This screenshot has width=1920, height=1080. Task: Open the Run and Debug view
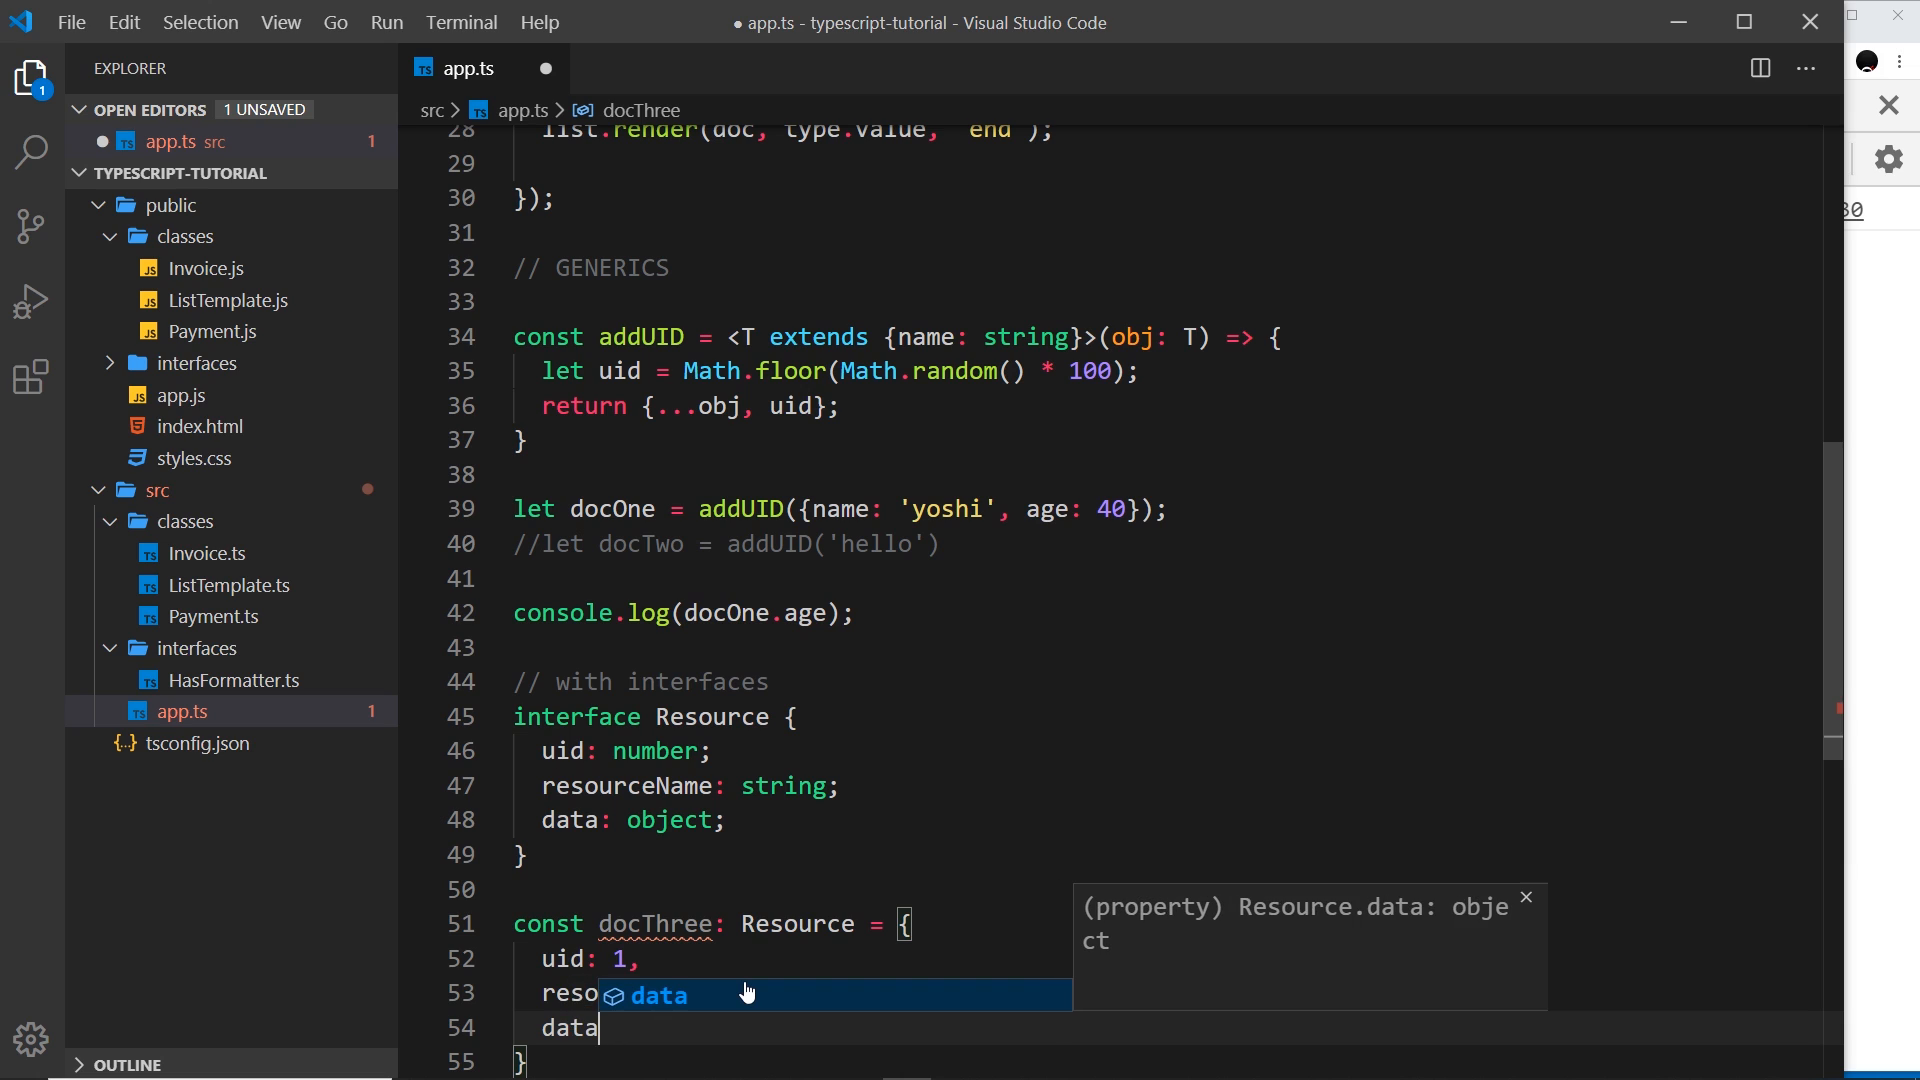tap(32, 301)
